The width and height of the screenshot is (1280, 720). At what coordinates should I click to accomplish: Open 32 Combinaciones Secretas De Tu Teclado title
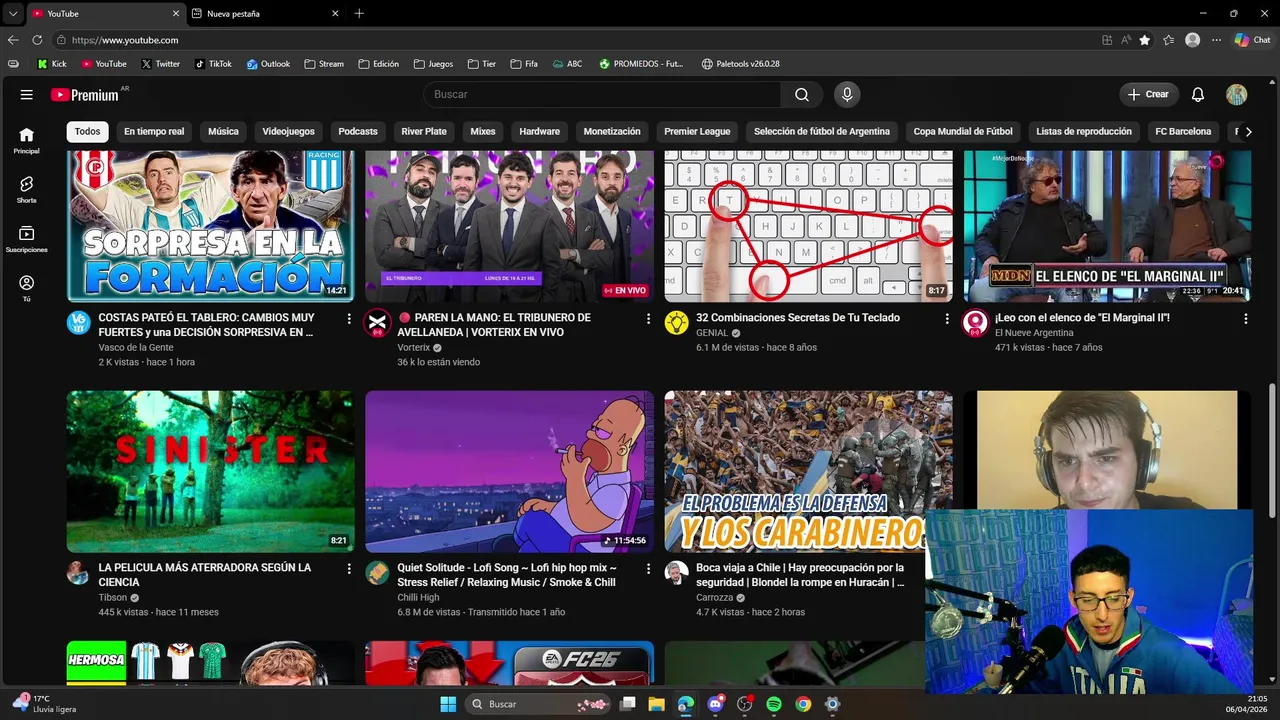coord(798,318)
